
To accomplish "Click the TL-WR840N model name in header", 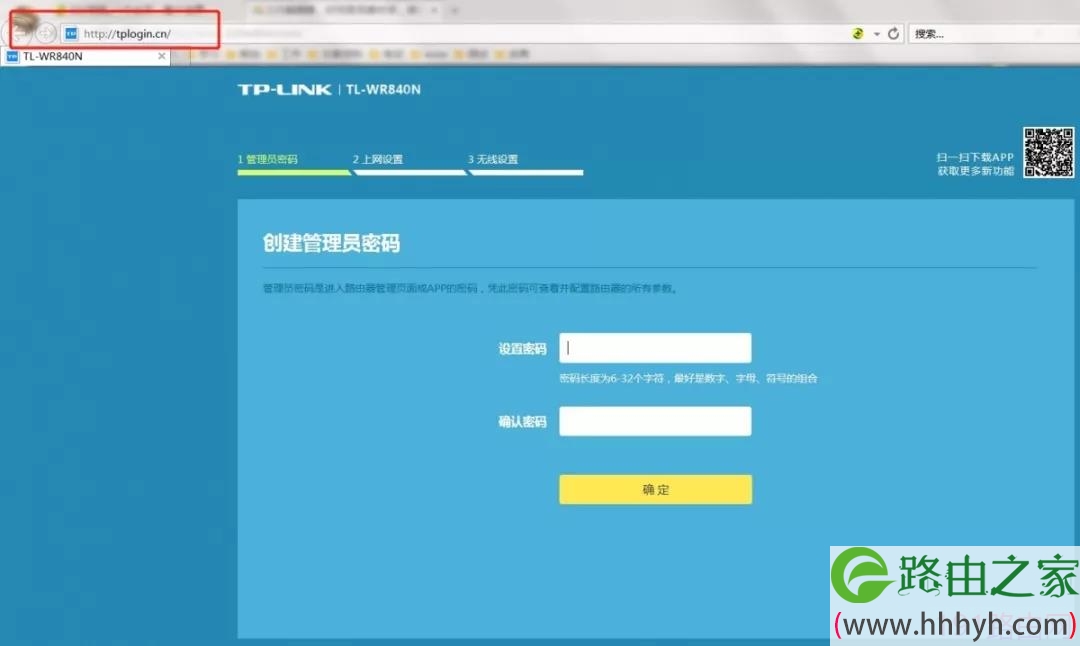I will click(x=383, y=90).
